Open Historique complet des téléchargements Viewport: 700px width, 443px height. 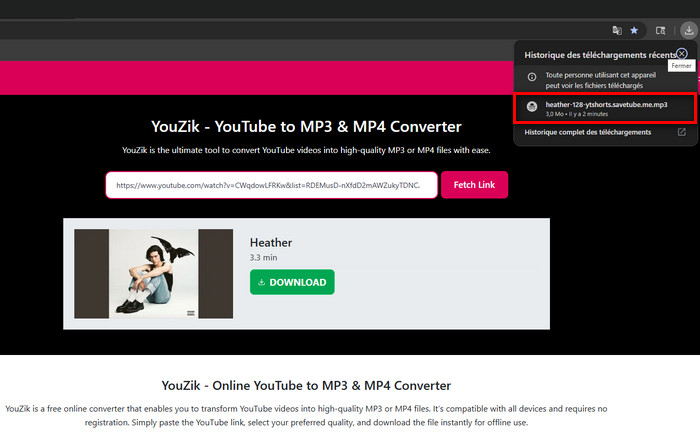[588, 132]
